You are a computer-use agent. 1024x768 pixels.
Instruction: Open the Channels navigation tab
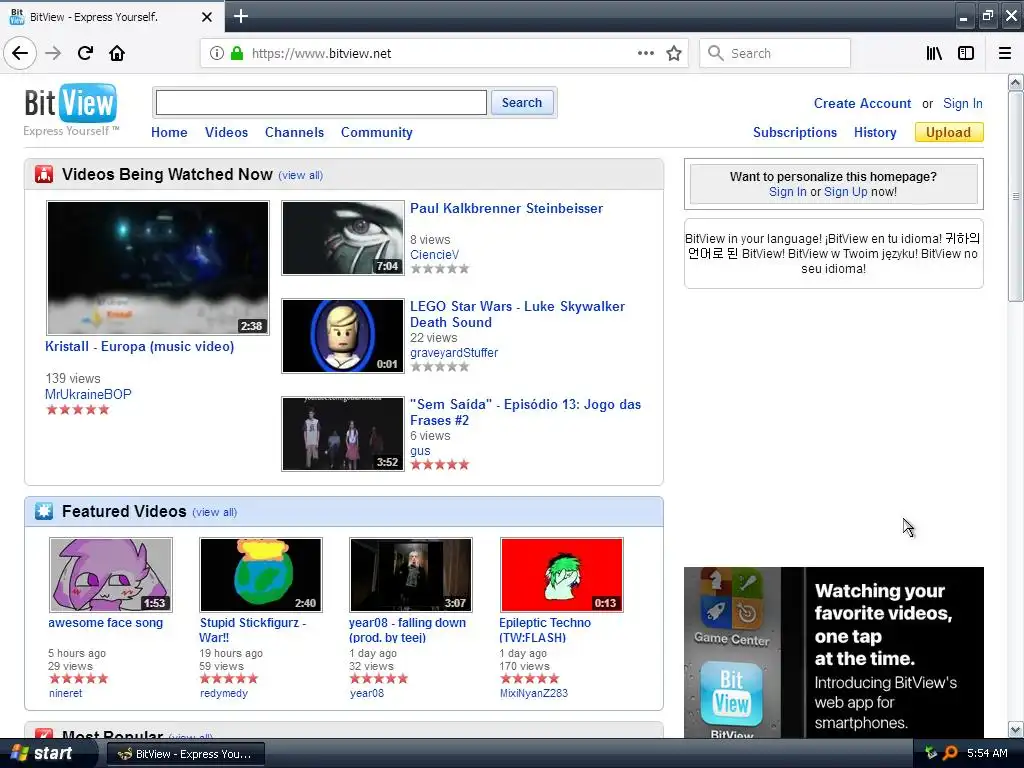click(294, 132)
